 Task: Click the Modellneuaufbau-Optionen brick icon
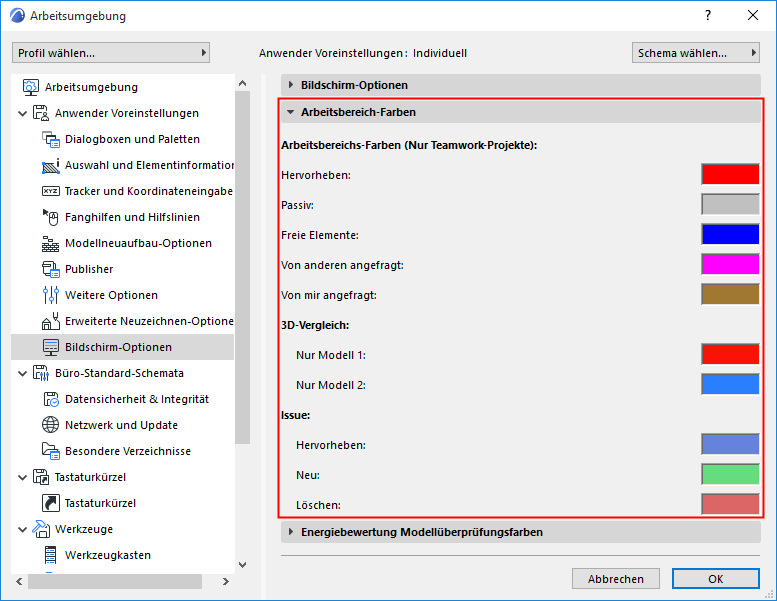[x=51, y=243]
